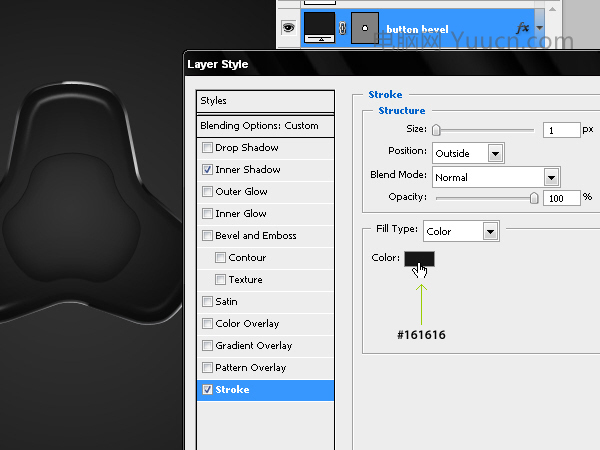Enable the Outer Glow checkbox
This screenshot has height=450, width=600.
point(207,191)
